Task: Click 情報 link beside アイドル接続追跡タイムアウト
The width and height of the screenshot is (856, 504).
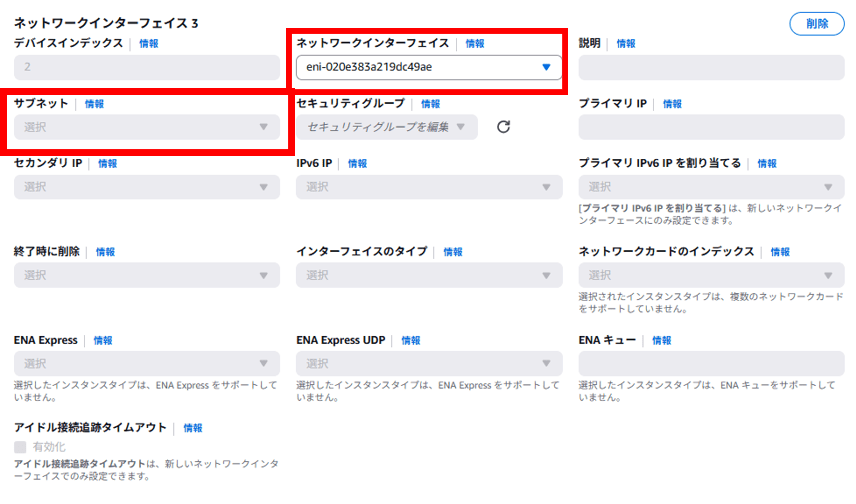Action: click(x=192, y=428)
